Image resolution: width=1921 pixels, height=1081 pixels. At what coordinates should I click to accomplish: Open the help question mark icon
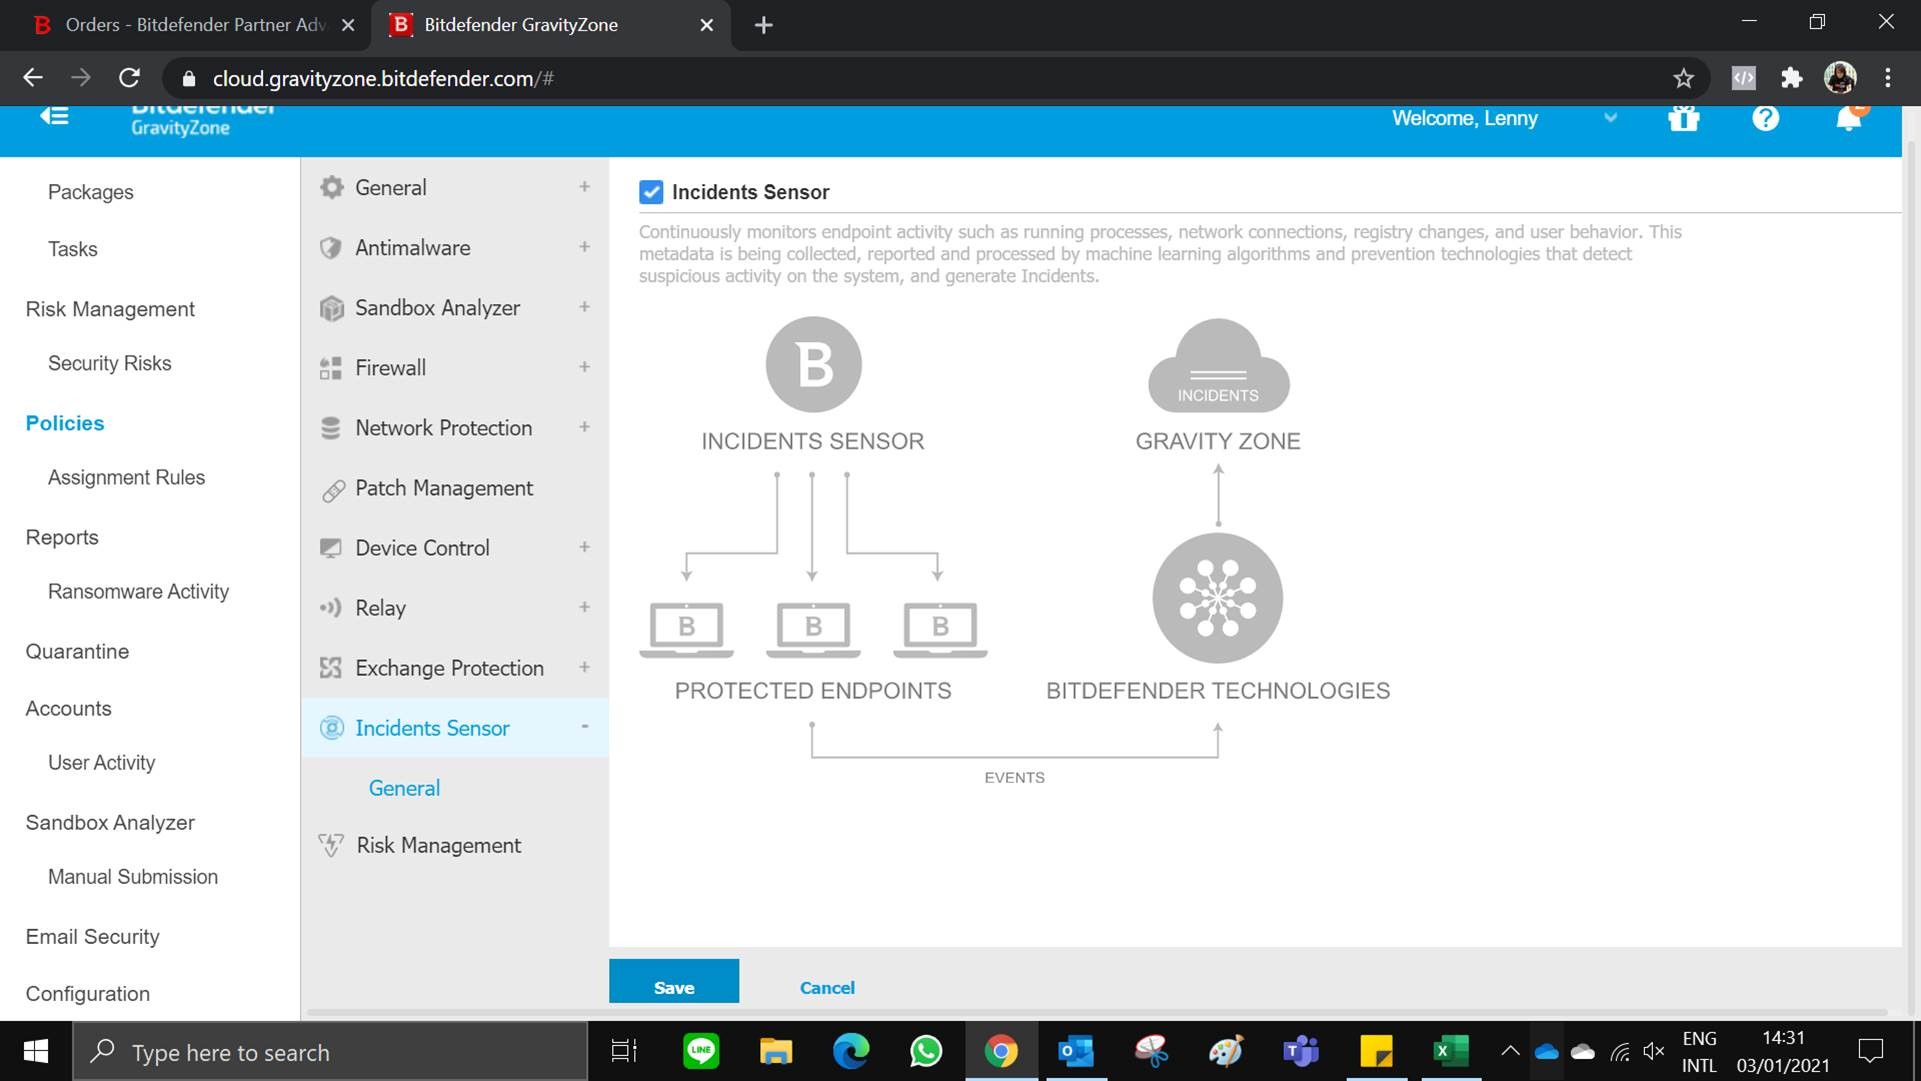pyautogui.click(x=1766, y=119)
